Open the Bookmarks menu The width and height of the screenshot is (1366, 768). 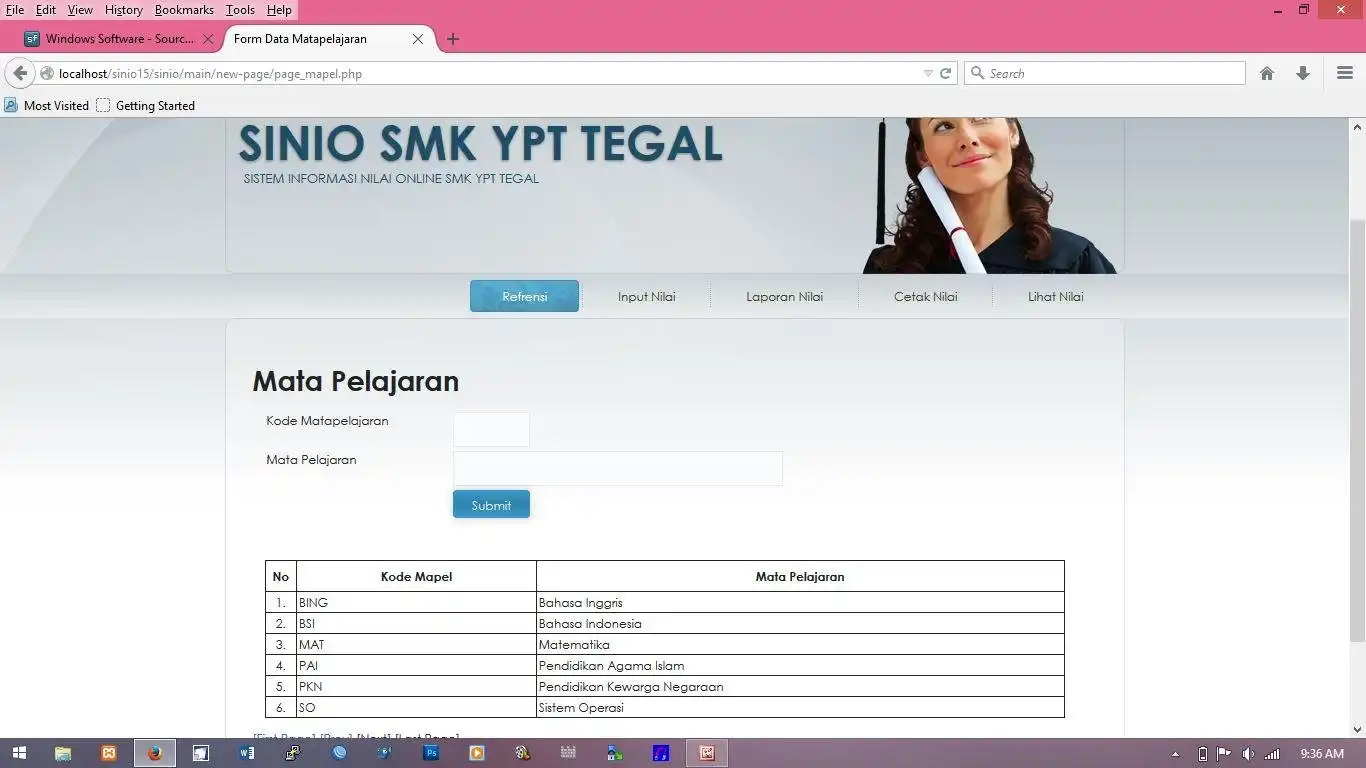(x=184, y=10)
